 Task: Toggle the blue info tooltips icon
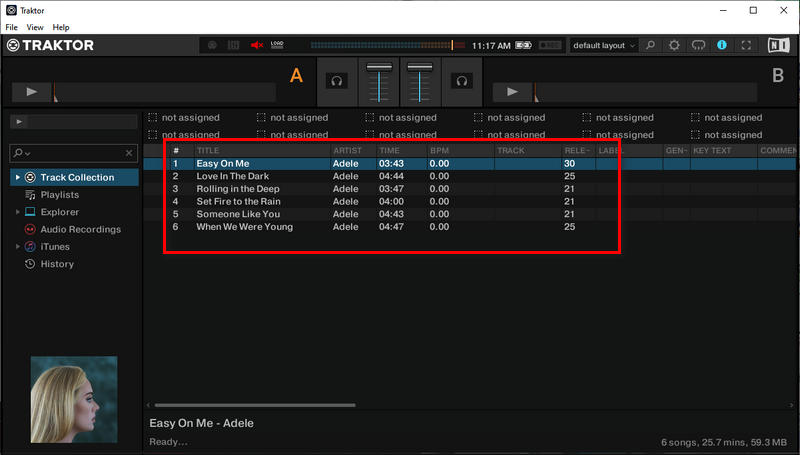721,45
